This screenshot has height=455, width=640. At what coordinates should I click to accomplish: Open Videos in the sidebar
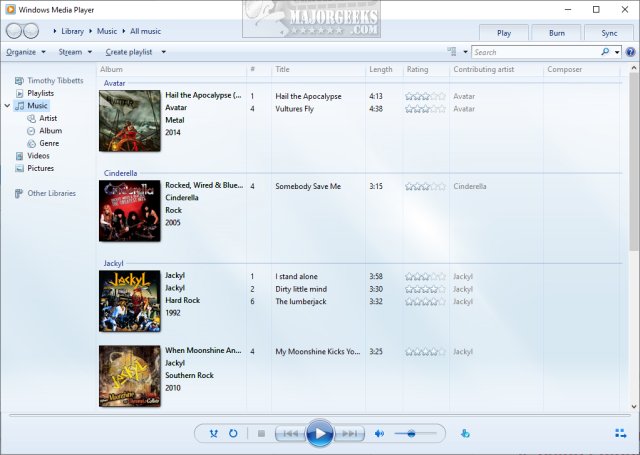click(x=32, y=156)
